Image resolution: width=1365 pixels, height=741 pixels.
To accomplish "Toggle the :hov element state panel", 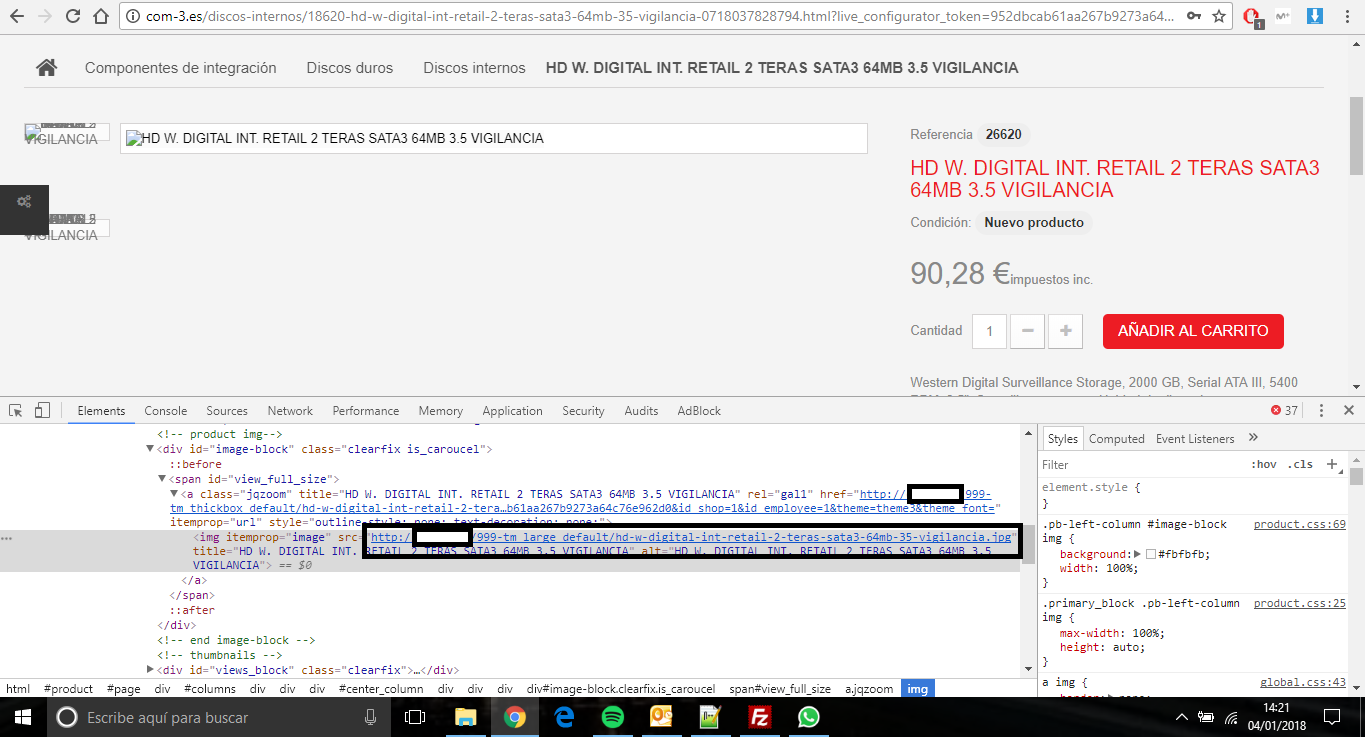I will (1264, 464).
